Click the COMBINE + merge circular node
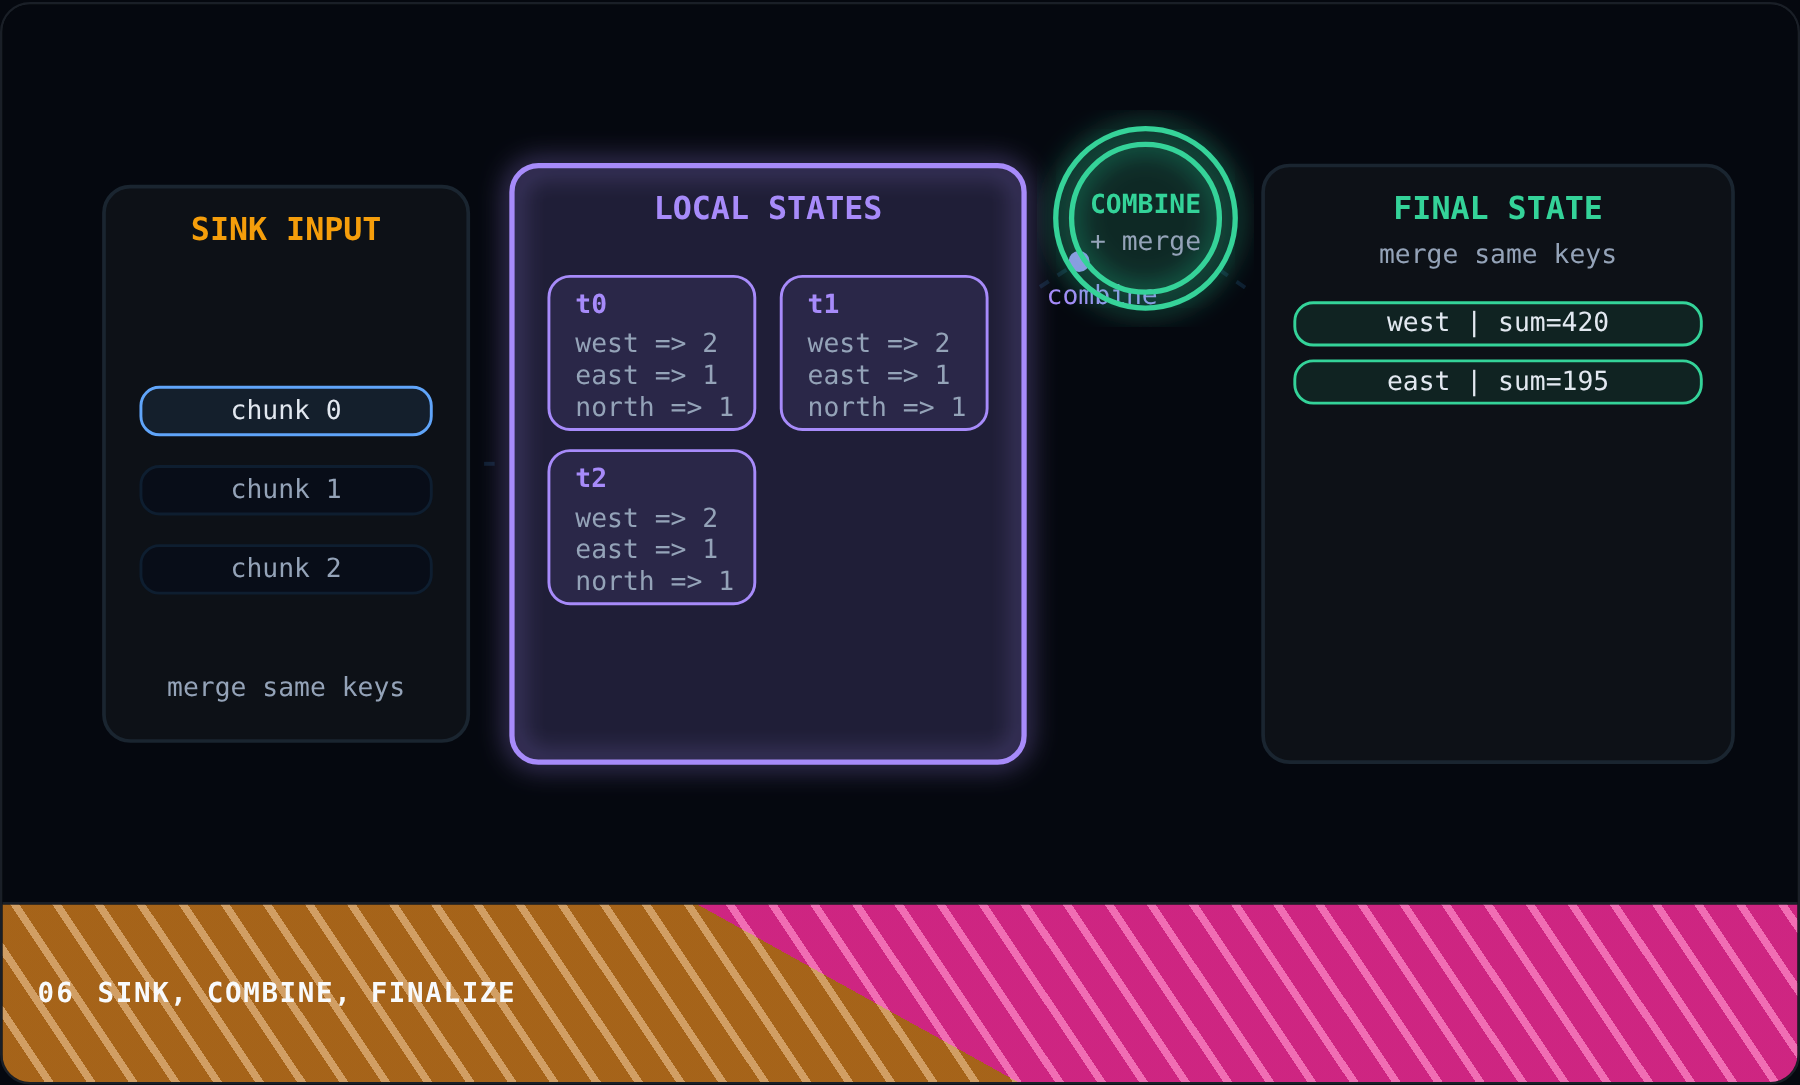The height and width of the screenshot is (1085, 1800). pos(1145,219)
